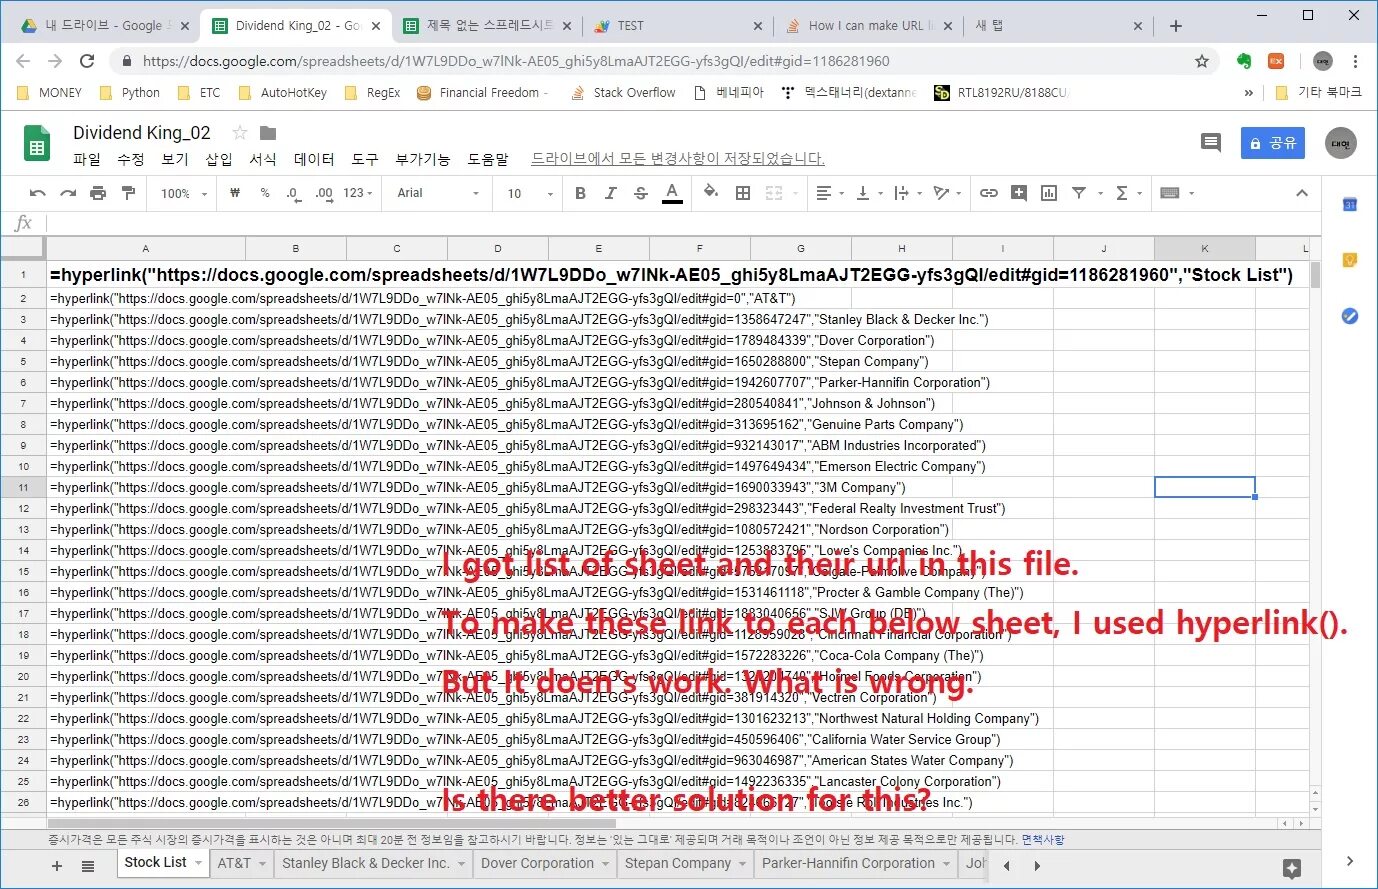Open the borders tool
This screenshot has height=889, width=1378.
pos(743,193)
